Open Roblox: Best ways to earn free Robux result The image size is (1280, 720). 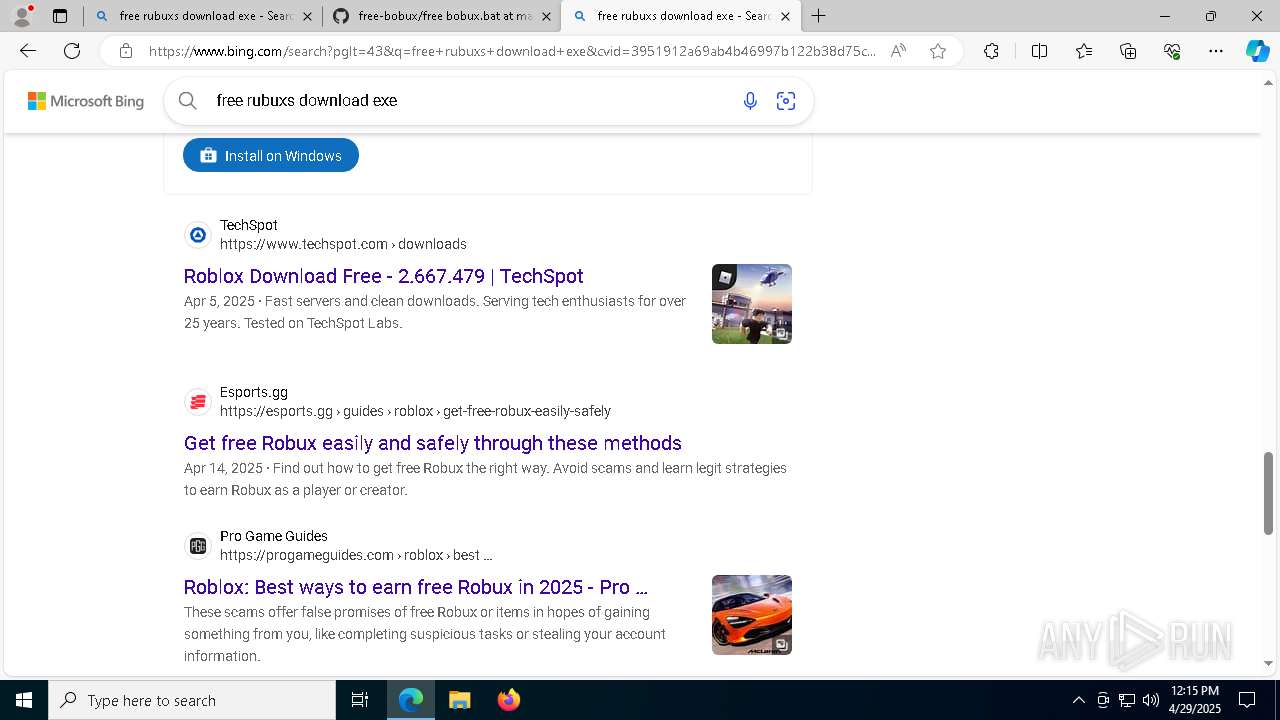[x=415, y=587]
